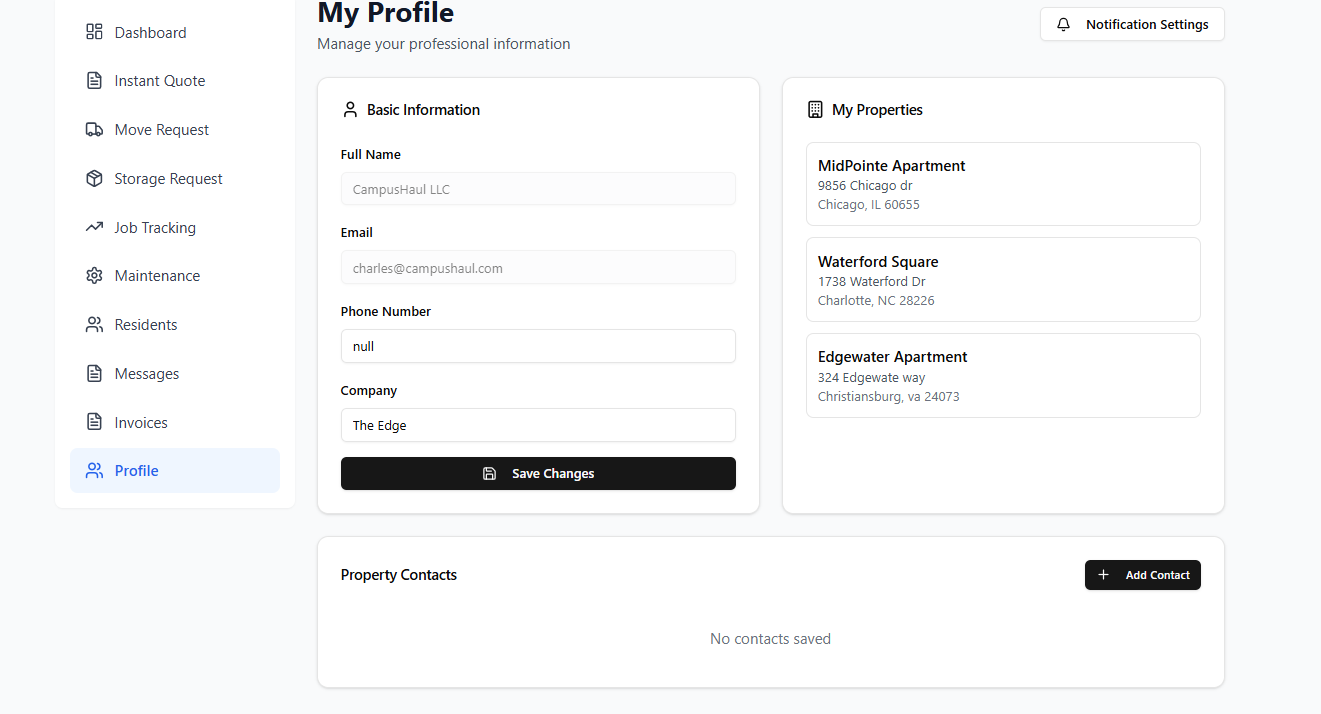The image size is (1321, 714).
Task: Select the Company field showing The Edge
Action: pos(538,425)
